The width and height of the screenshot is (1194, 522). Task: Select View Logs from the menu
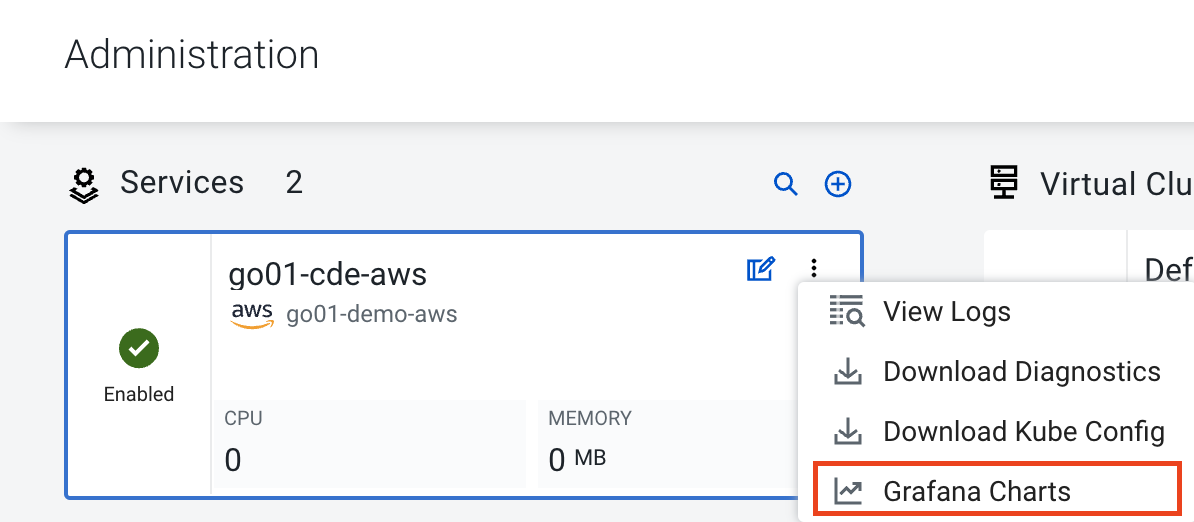pos(946,312)
